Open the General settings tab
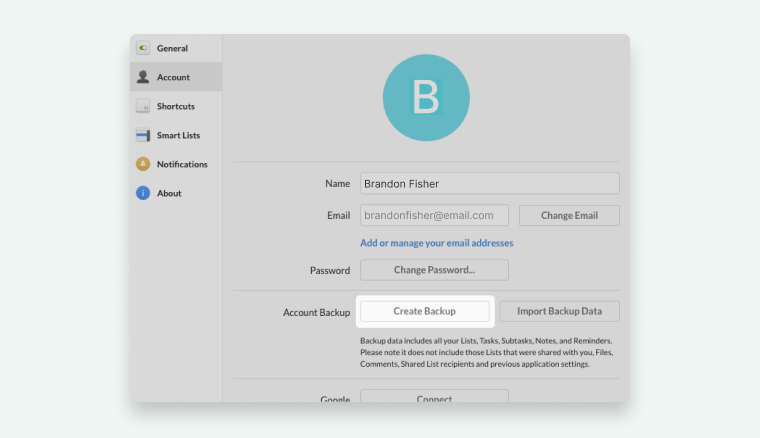The height and width of the screenshot is (438, 760). tap(172, 48)
